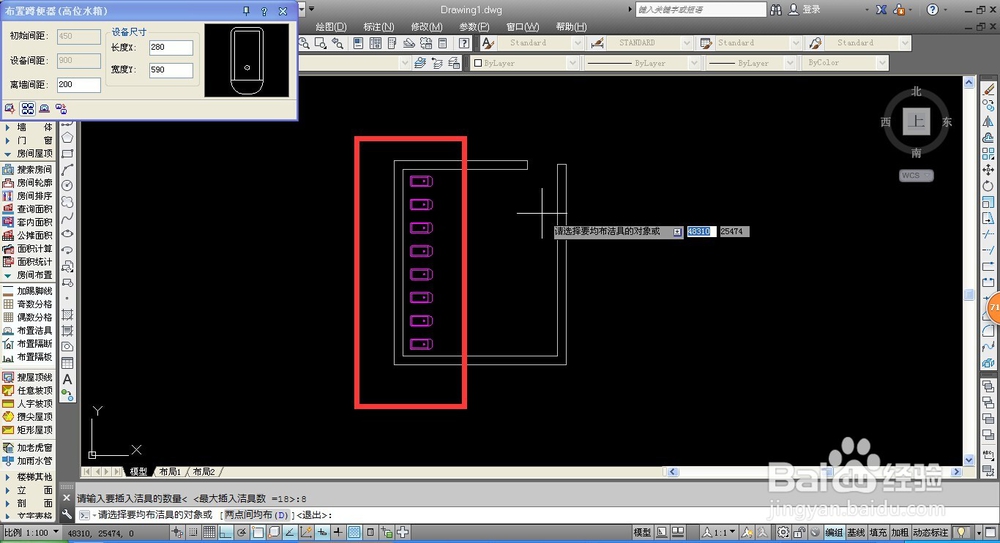1000x543 pixels.
Task: Select the multiline text A tool
Action: (x=67, y=380)
